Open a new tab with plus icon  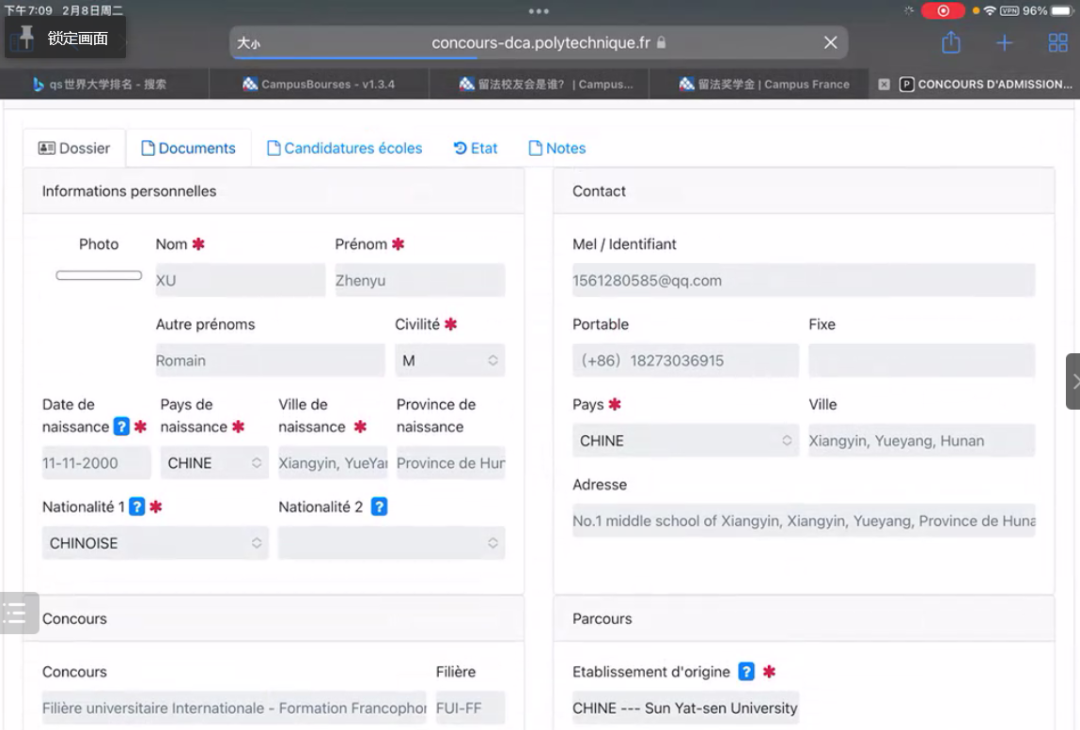1004,43
